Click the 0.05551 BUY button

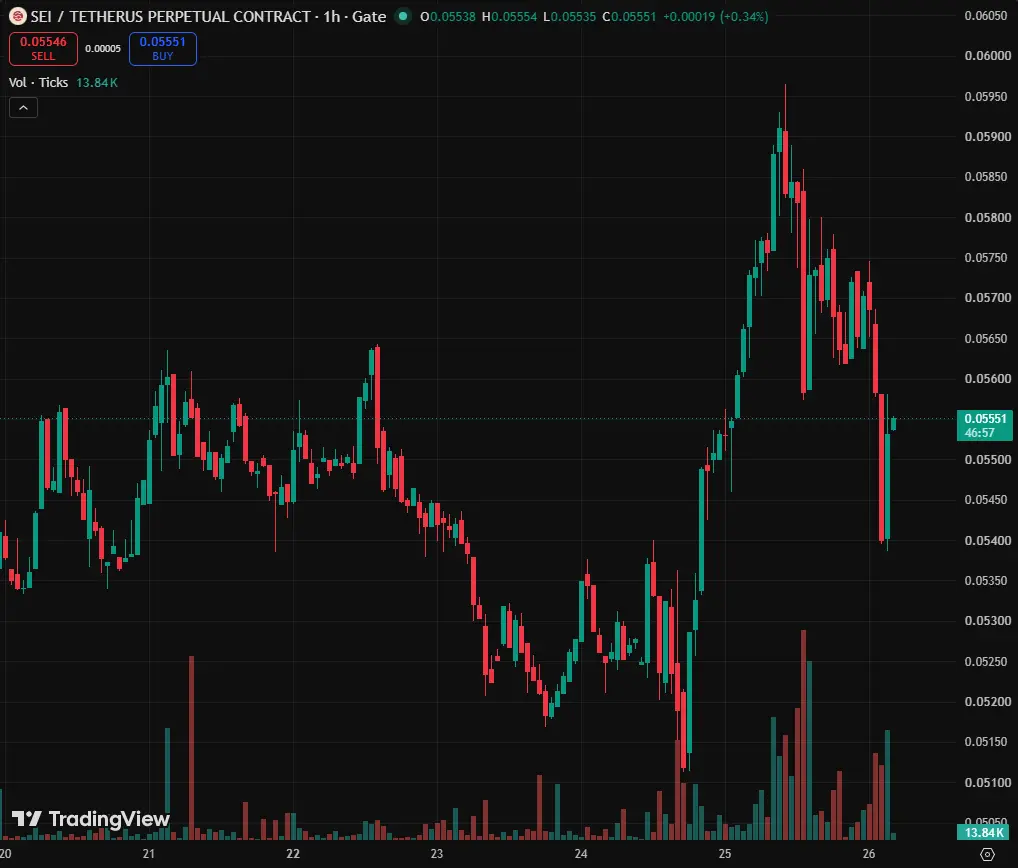(163, 49)
